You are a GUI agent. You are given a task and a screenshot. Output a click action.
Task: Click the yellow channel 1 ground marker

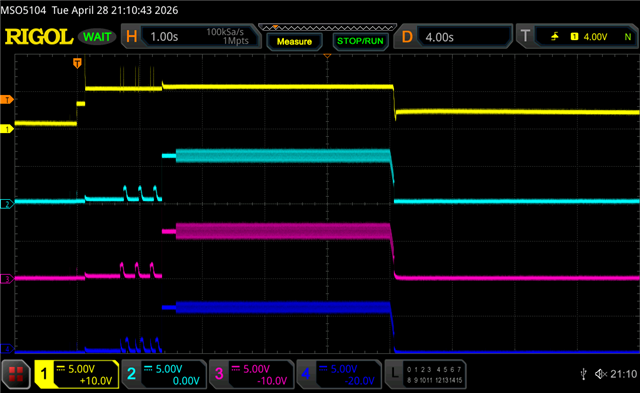click(7, 129)
